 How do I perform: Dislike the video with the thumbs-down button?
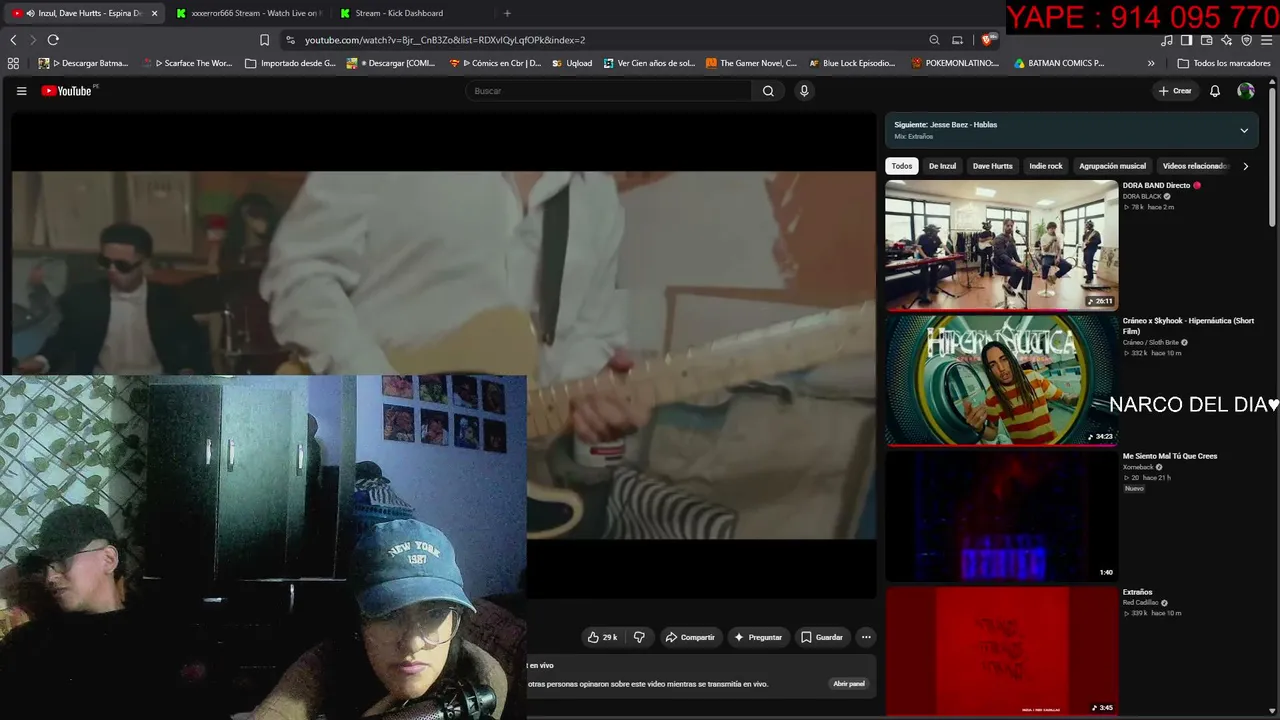pyautogui.click(x=639, y=637)
